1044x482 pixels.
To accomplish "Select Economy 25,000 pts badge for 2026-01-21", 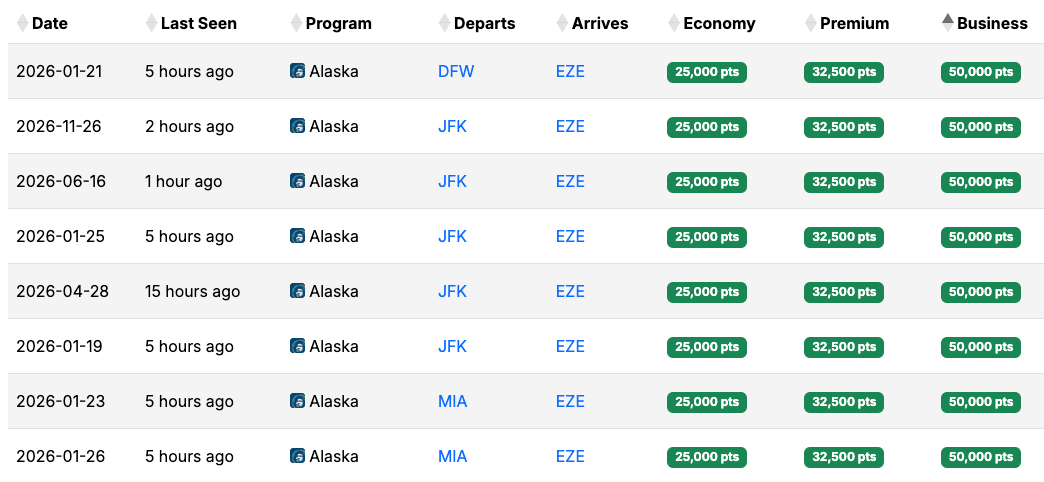I will [x=707, y=72].
